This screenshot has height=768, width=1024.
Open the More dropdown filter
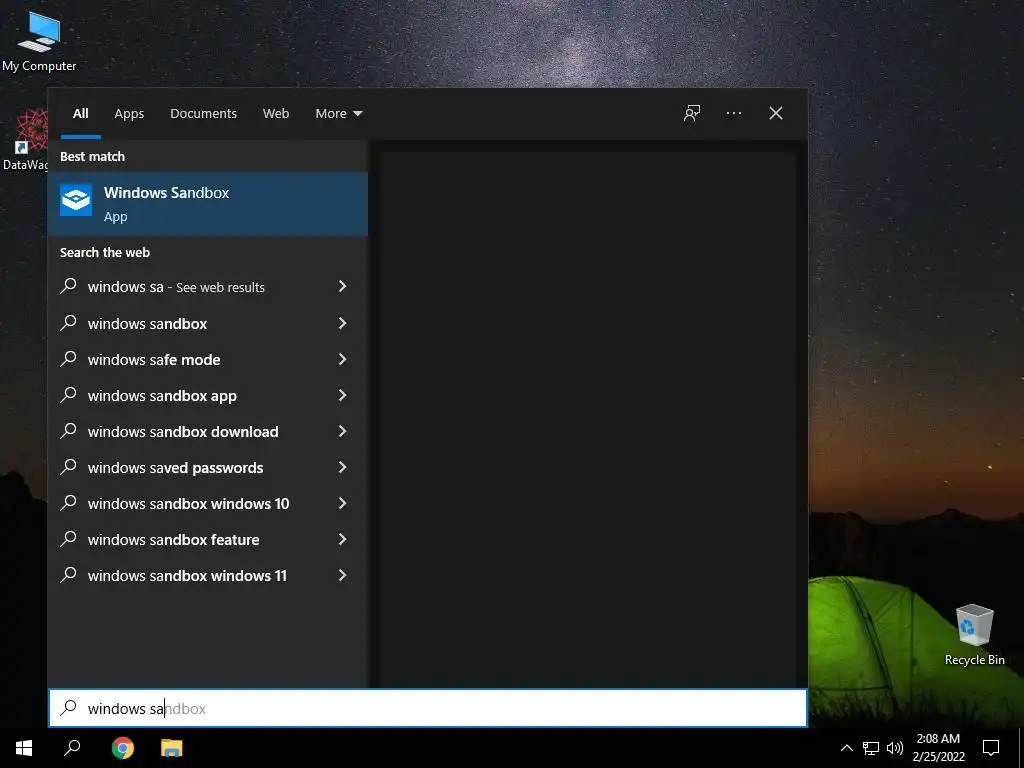pyautogui.click(x=338, y=113)
